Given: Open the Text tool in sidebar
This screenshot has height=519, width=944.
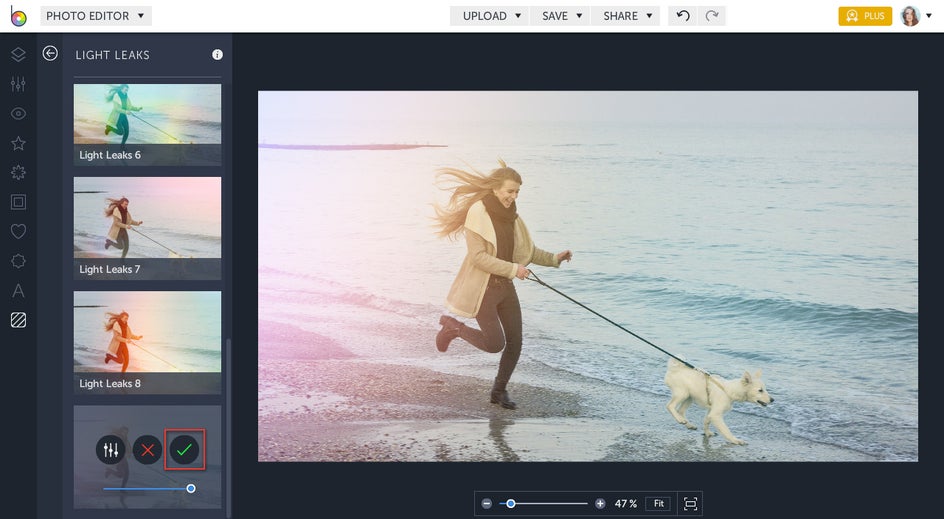Looking at the screenshot, I should (x=18, y=291).
